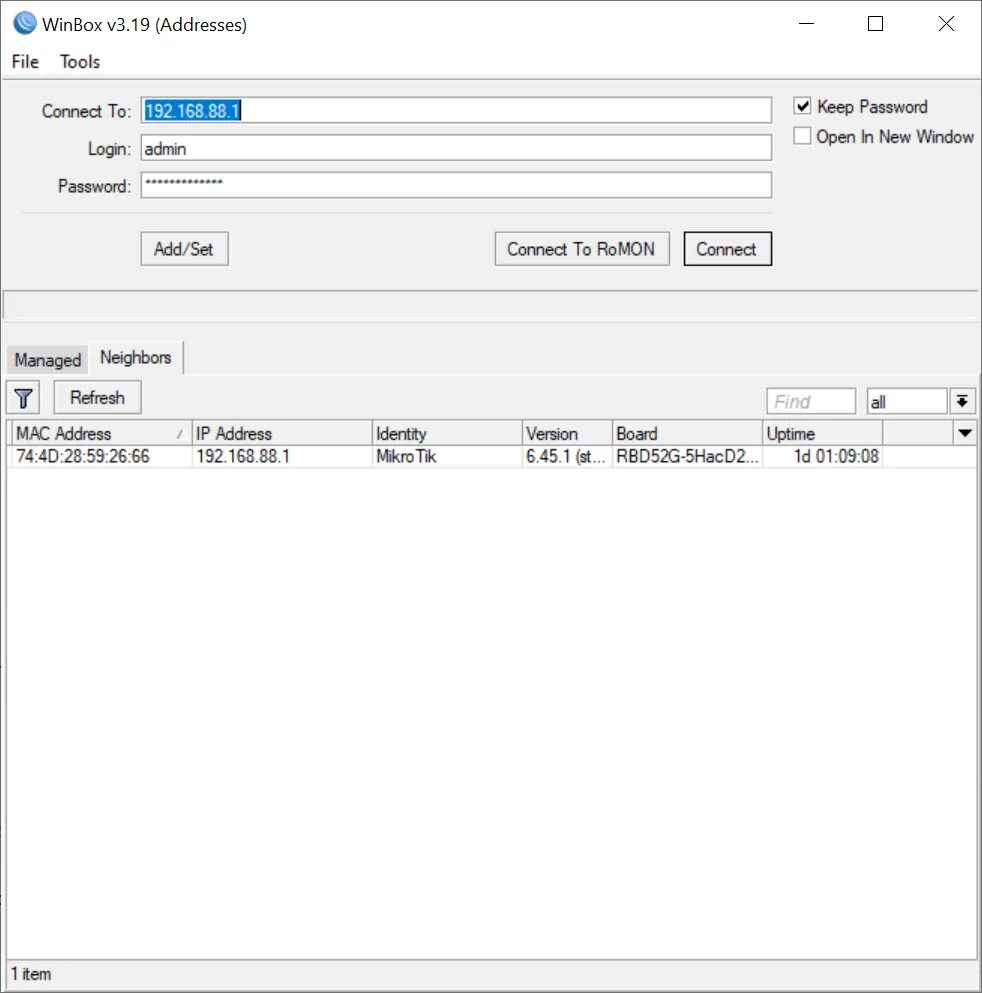This screenshot has height=993, width=982.
Task: Click the filter funnel icon
Action: coord(23,398)
